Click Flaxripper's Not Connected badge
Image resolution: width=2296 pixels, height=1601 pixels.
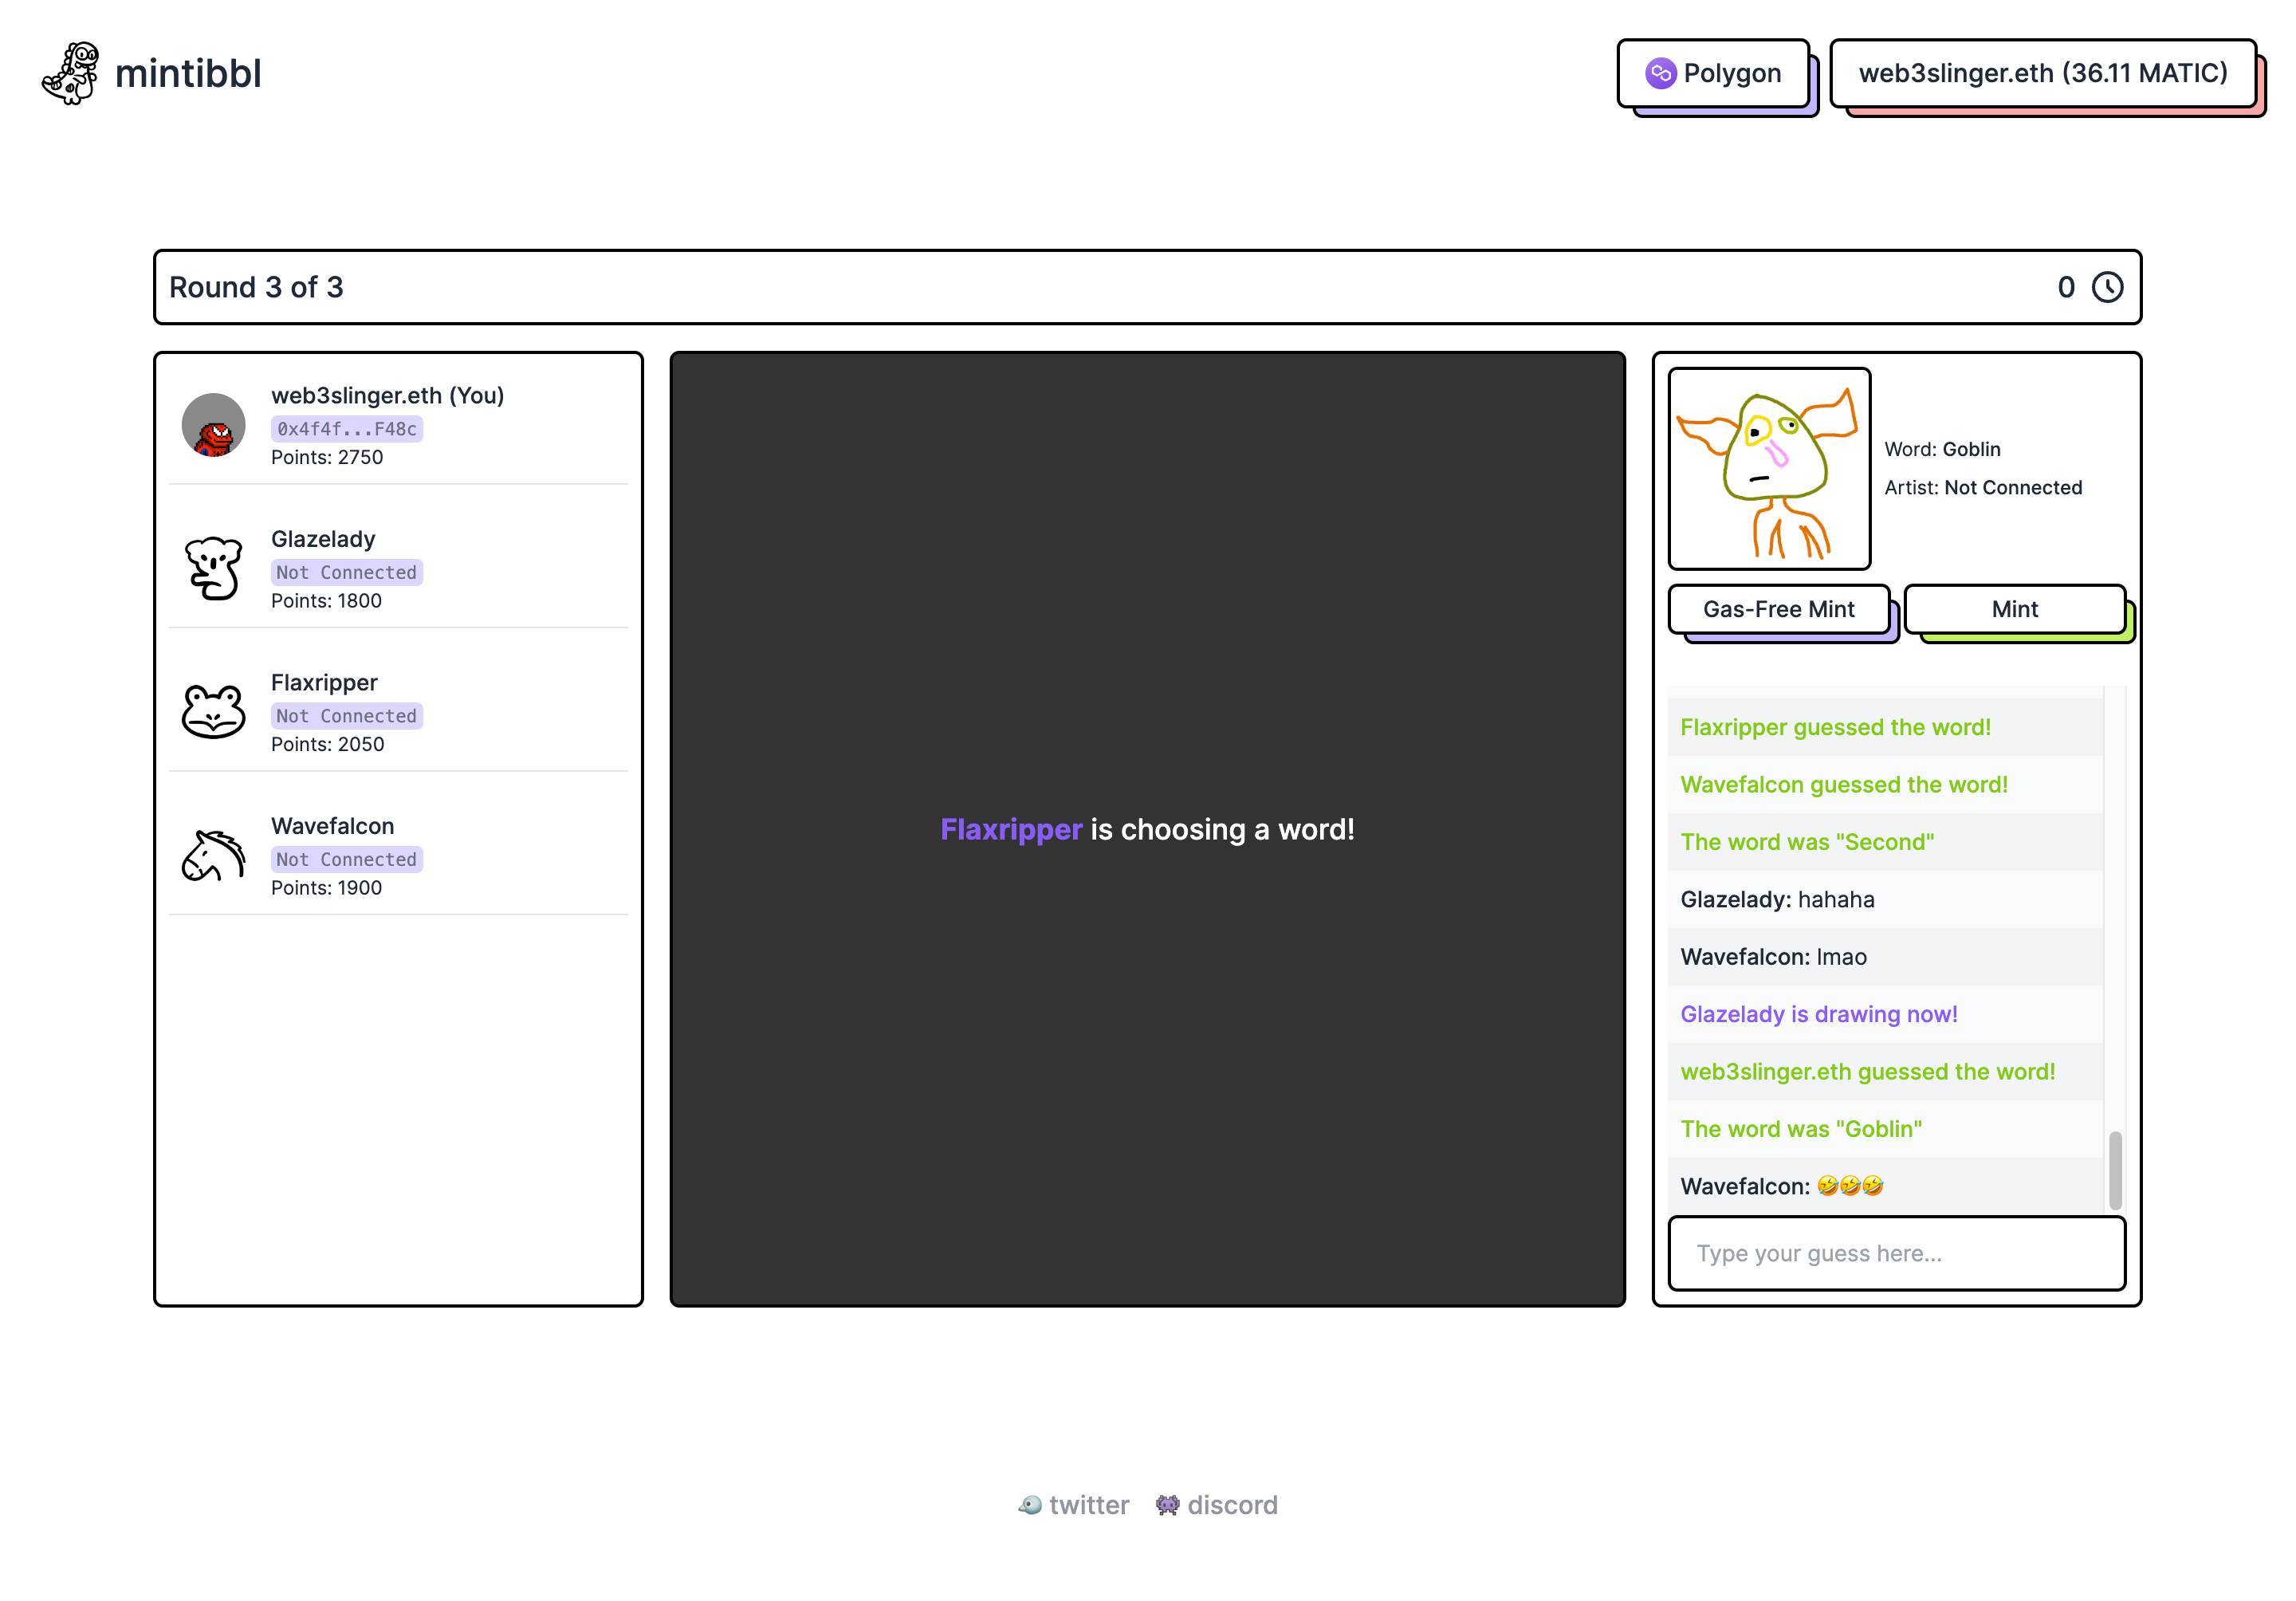(347, 715)
